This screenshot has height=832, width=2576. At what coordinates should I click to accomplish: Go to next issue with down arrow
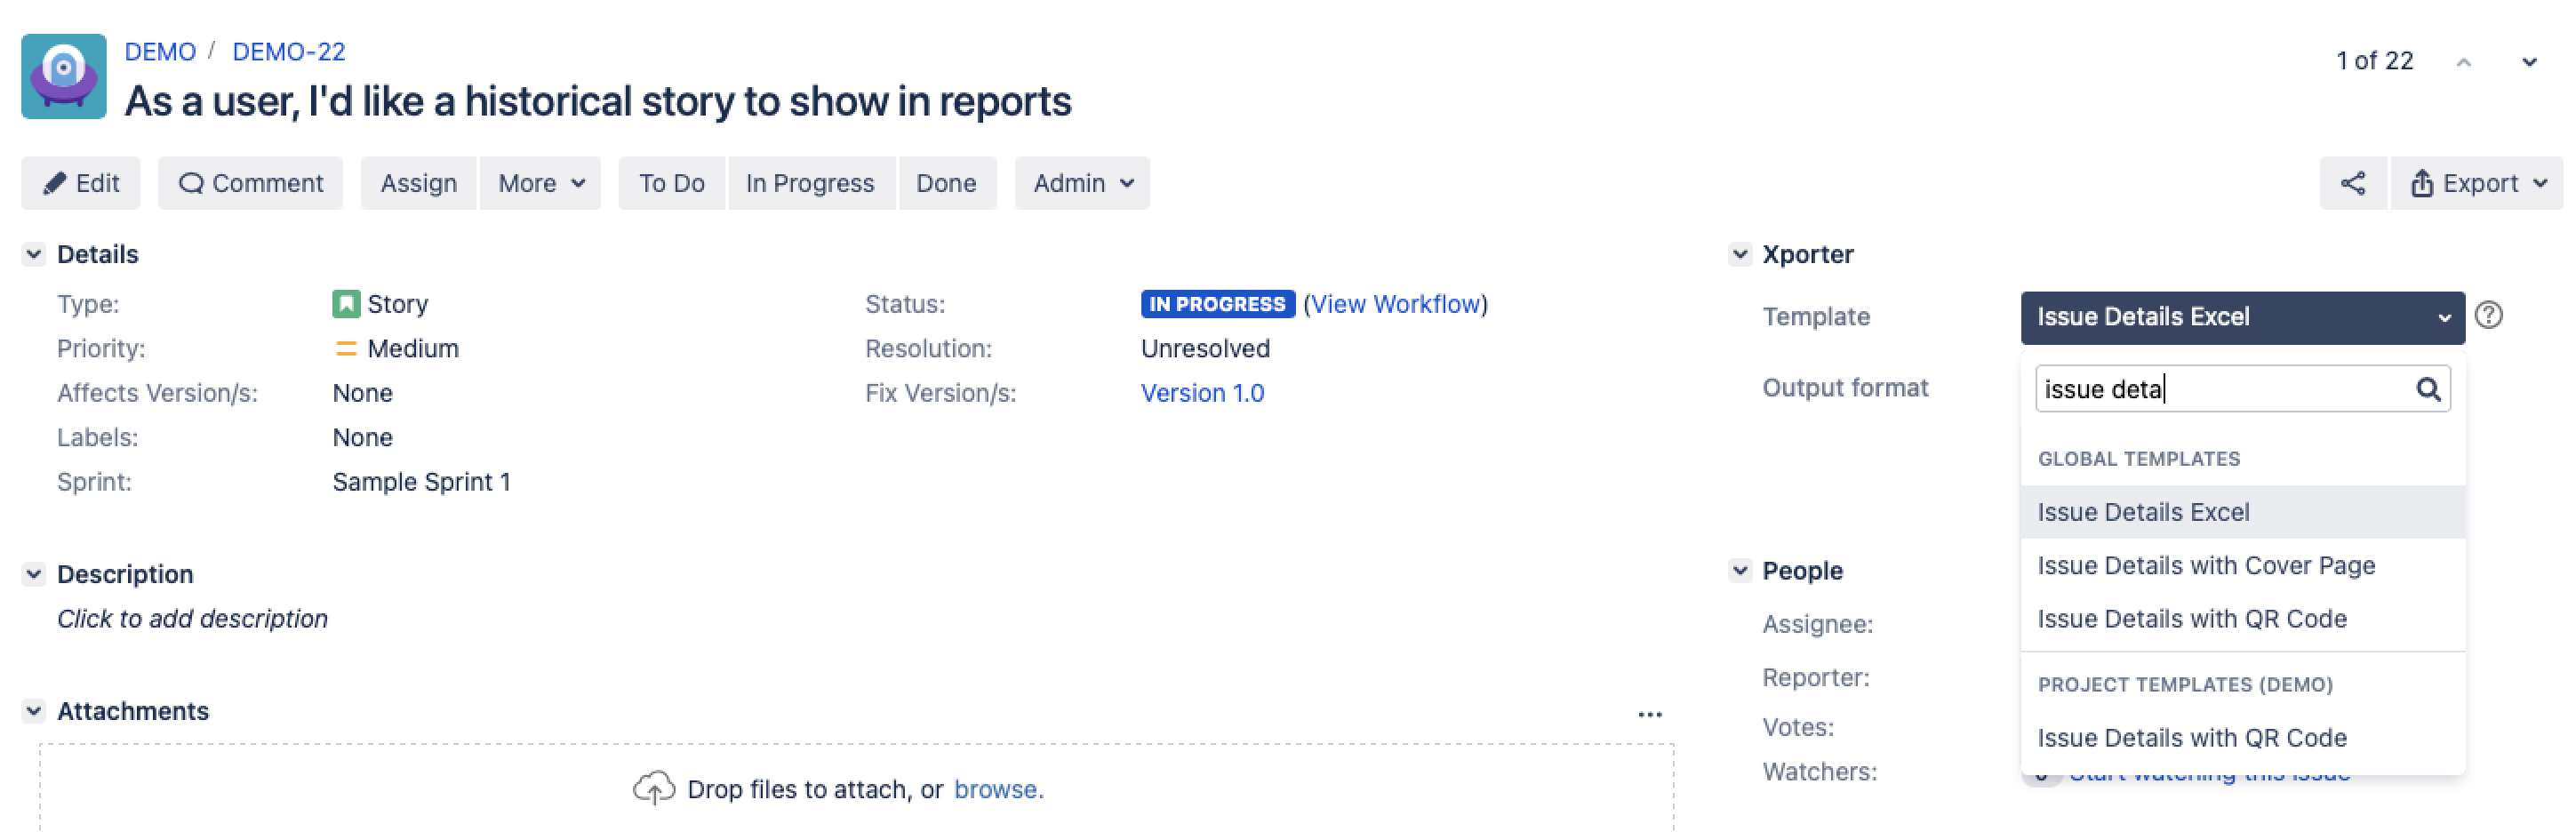coord(2528,62)
